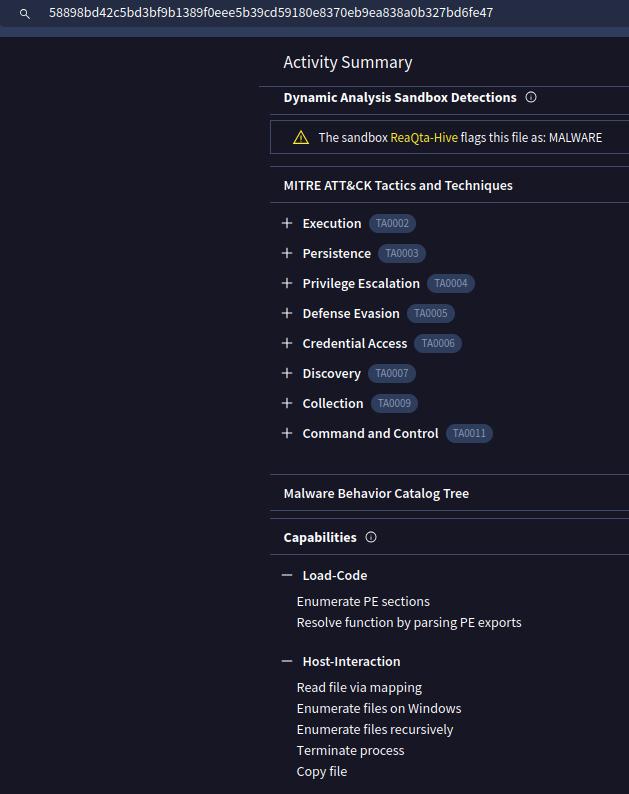Collapse the Host-Interaction capability group
The image size is (629, 794).
click(287, 661)
